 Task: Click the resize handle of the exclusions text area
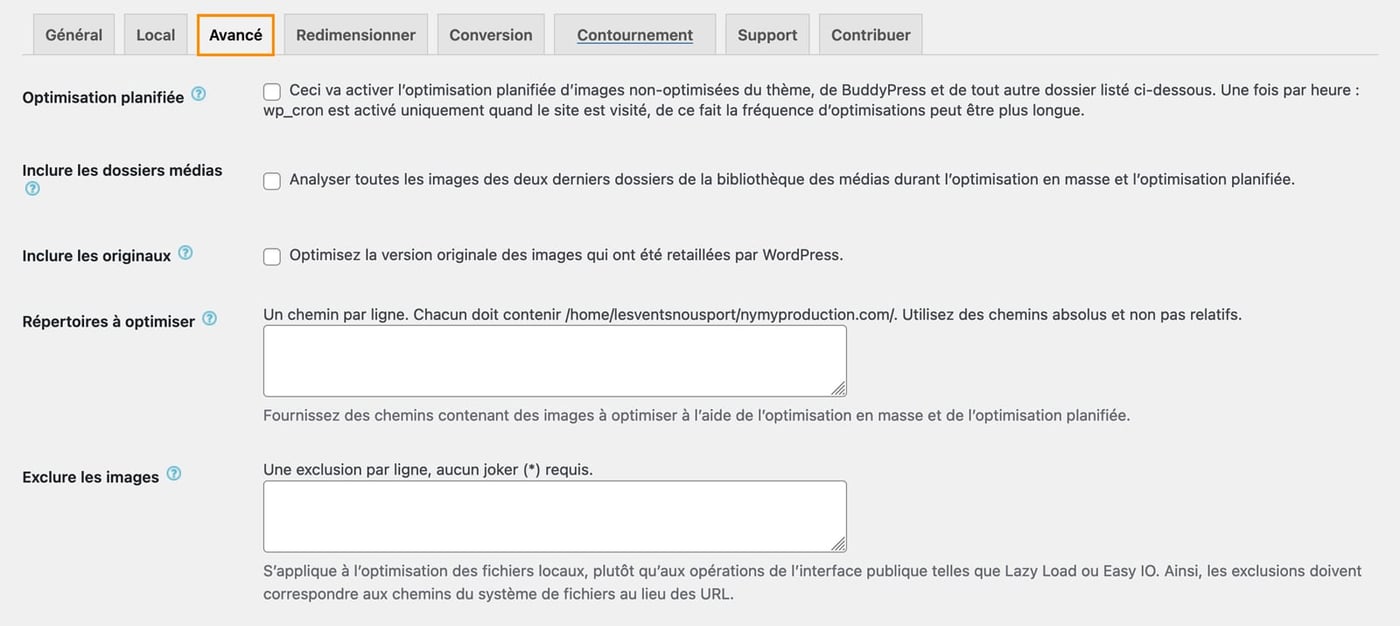click(839, 543)
